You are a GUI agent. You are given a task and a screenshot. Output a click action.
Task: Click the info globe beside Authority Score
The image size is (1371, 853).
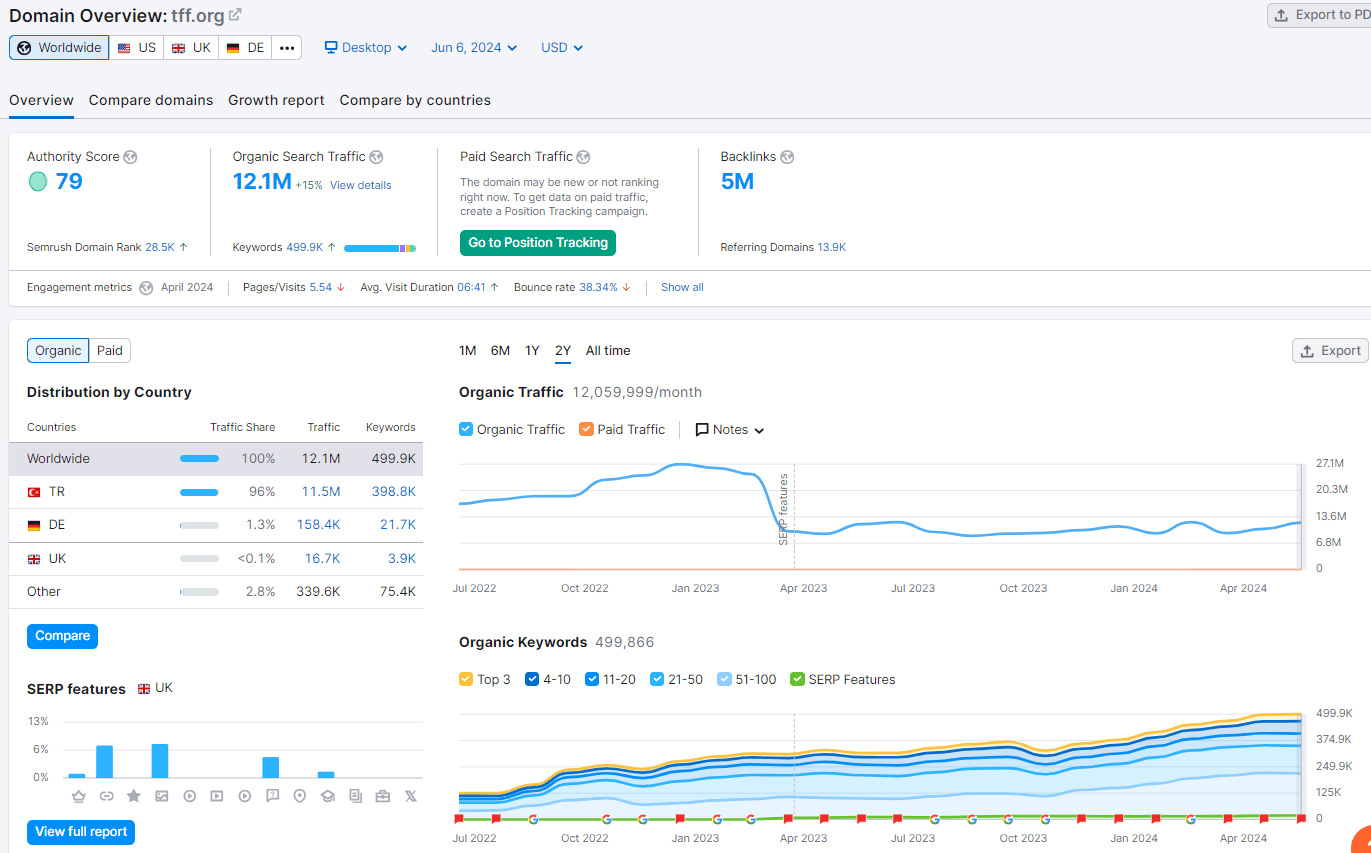pyautogui.click(x=130, y=157)
